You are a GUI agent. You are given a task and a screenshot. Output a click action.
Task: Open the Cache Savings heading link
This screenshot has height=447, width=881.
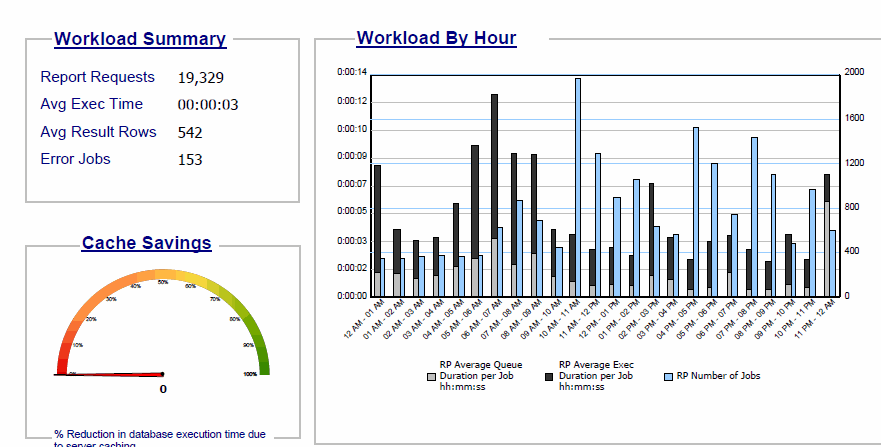[x=146, y=243]
